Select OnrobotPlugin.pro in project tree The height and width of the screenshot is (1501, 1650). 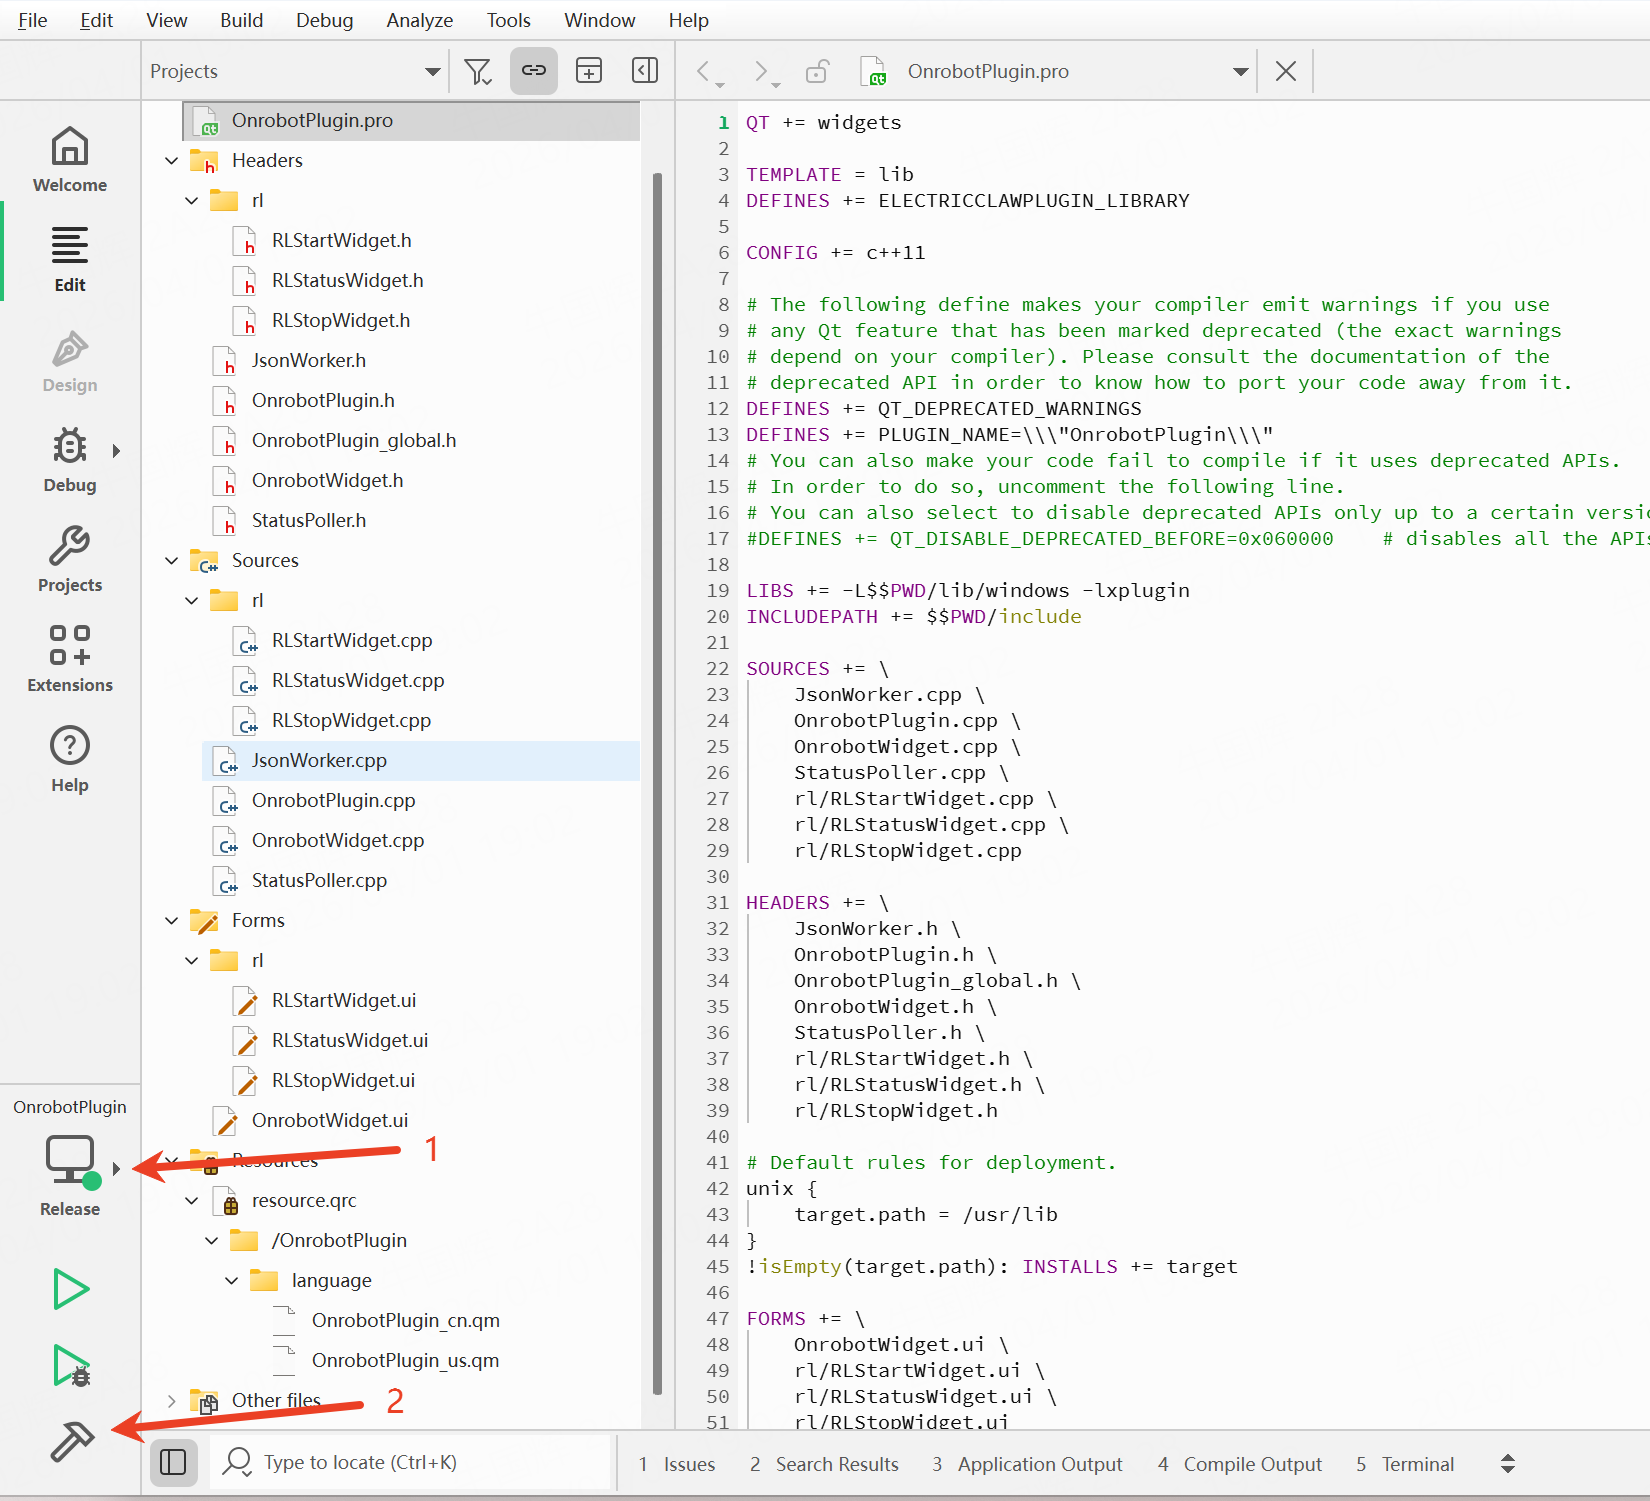click(411, 120)
